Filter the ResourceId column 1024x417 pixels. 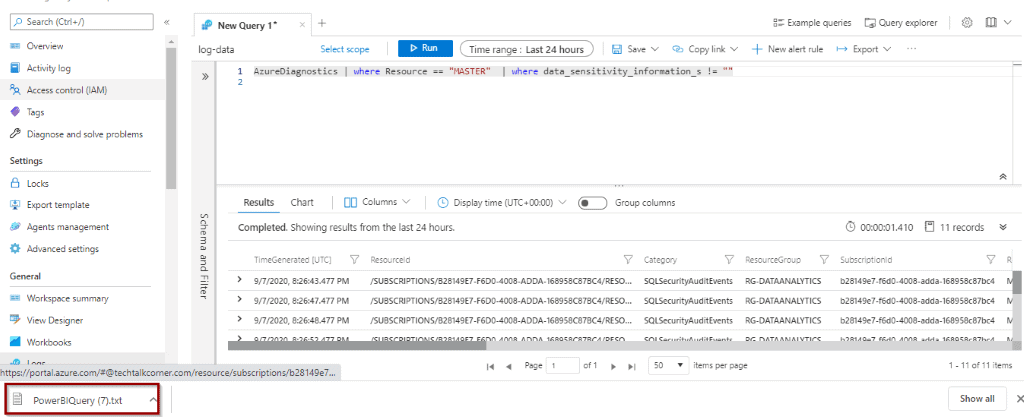click(x=628, y=260)
